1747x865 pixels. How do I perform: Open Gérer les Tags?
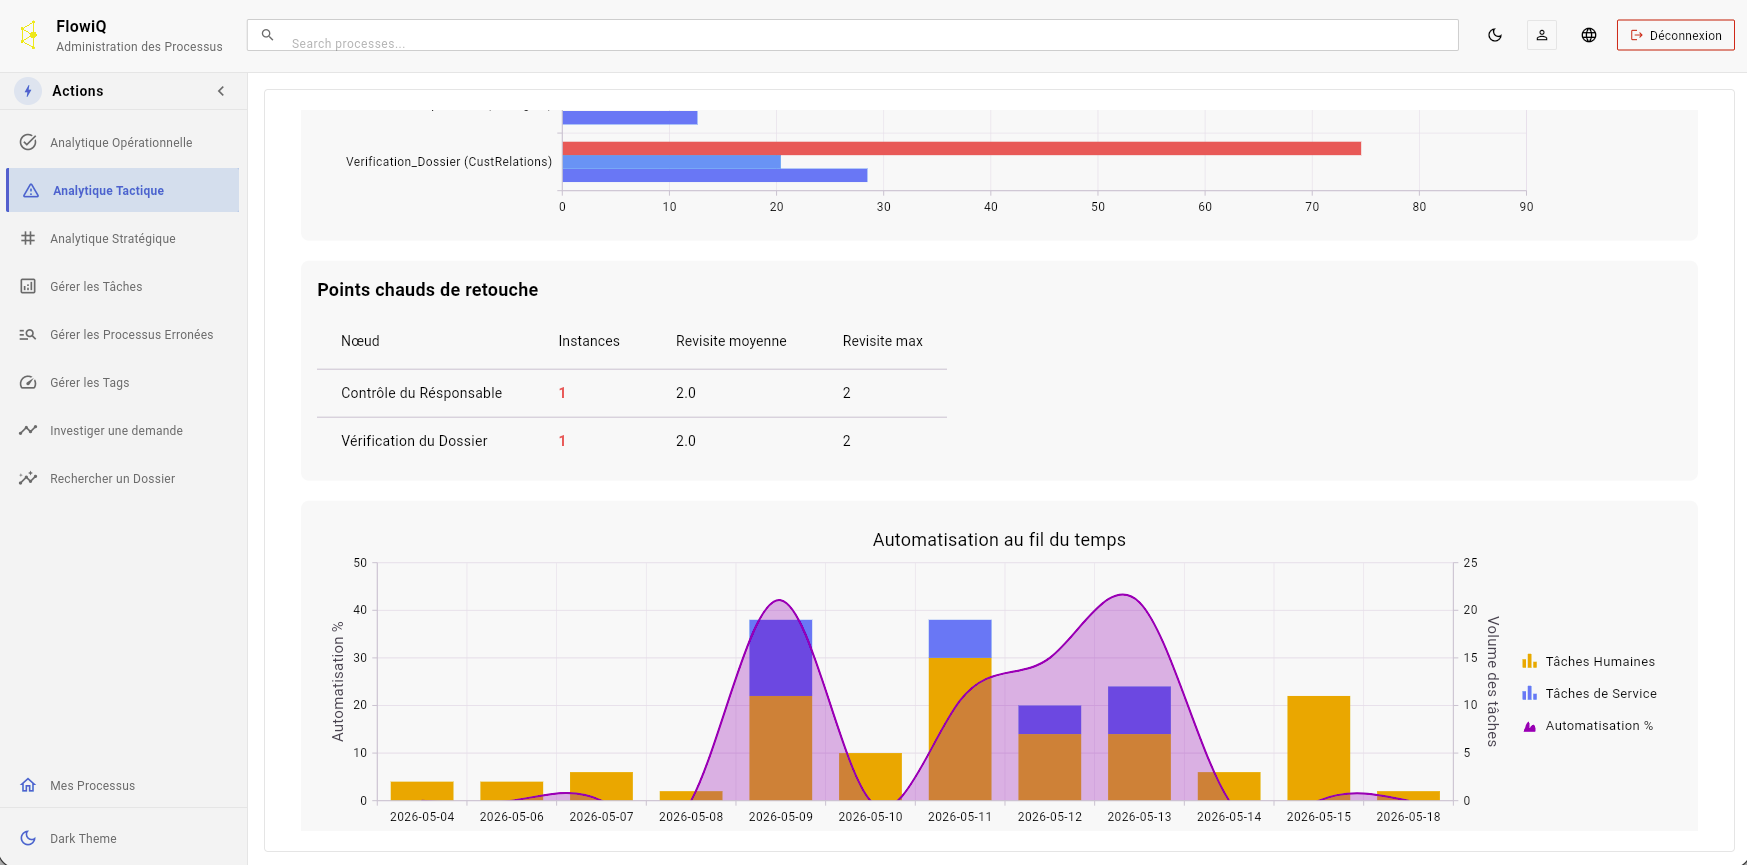coord(123,382)
